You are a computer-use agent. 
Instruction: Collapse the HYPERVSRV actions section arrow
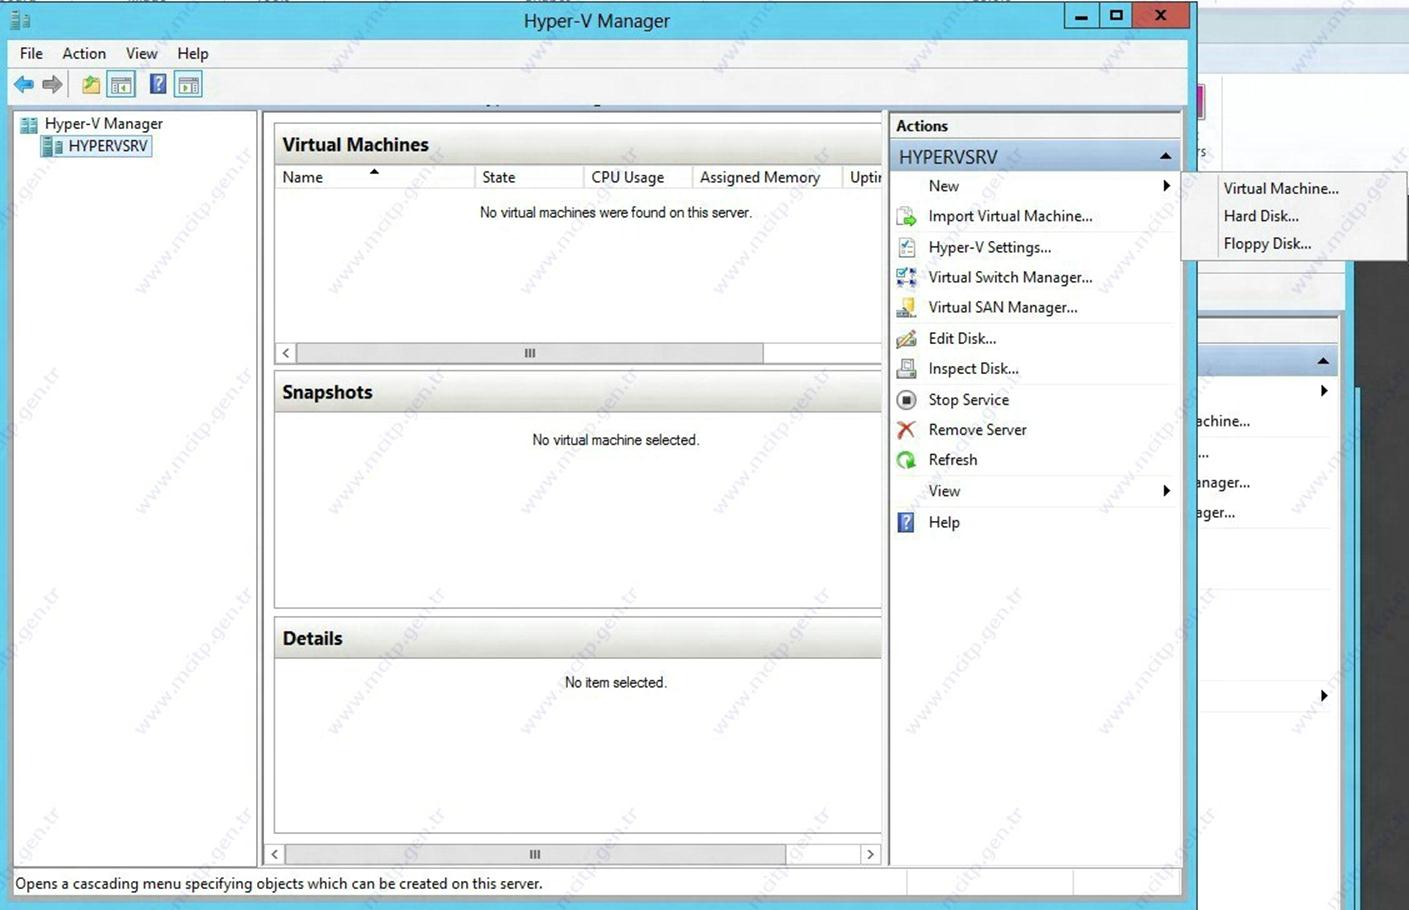pos(1165,156)
